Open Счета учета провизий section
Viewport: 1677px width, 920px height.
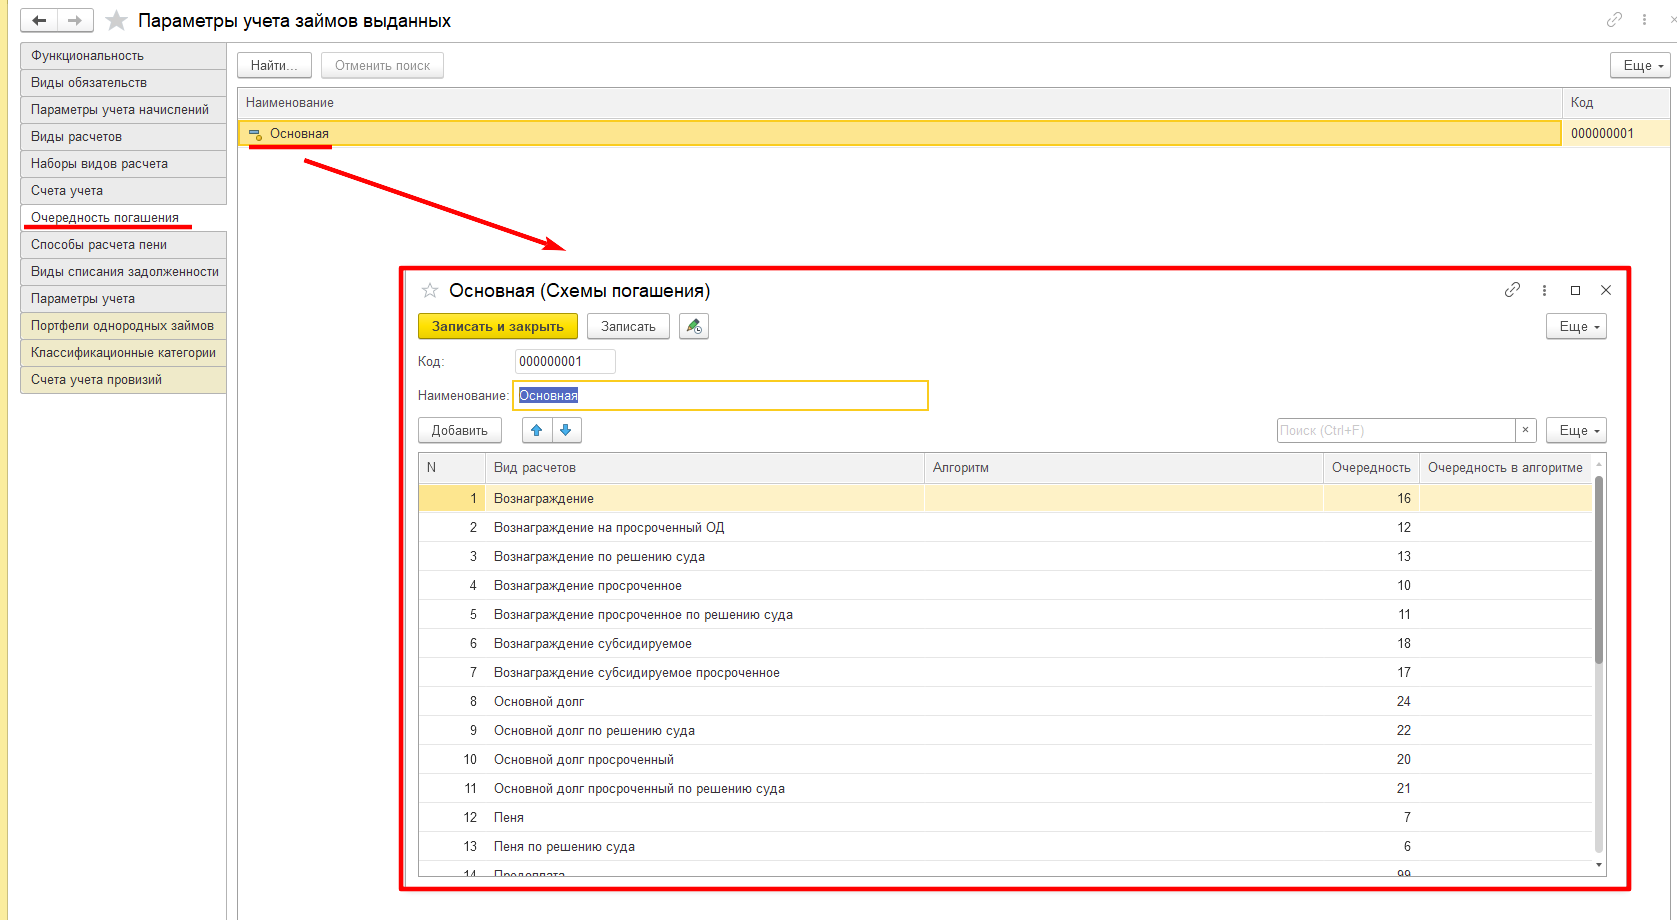123,380
